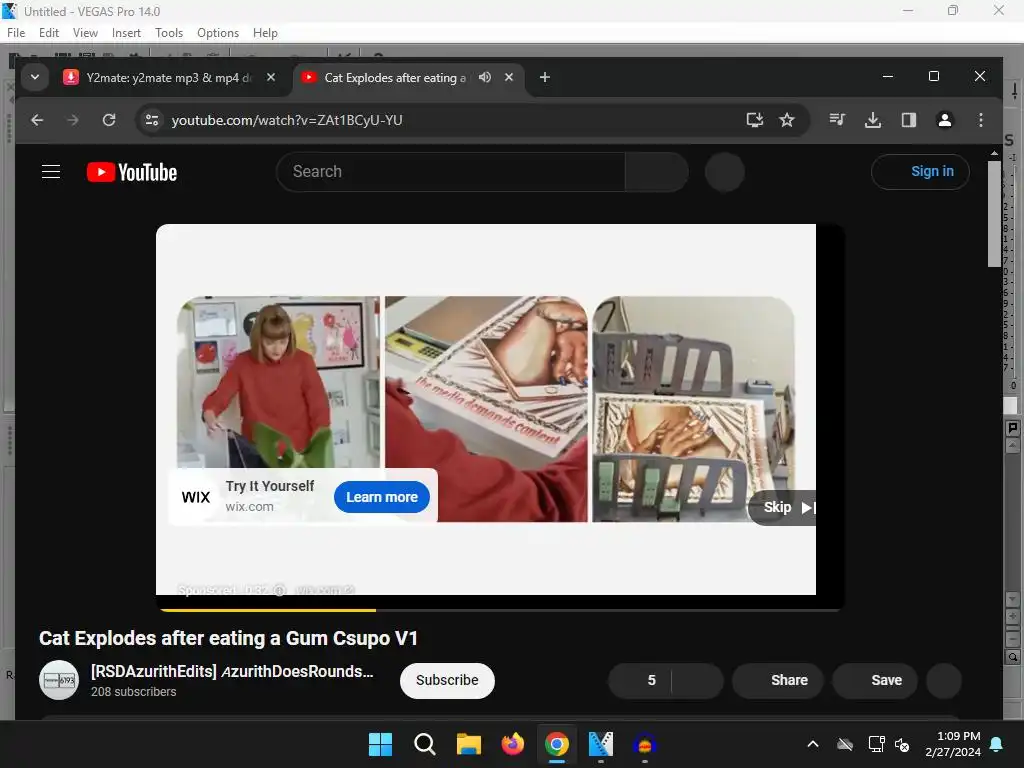Open Chrome downloads
The width and height of the screenshot is (1024, 768).
point(873,120)
